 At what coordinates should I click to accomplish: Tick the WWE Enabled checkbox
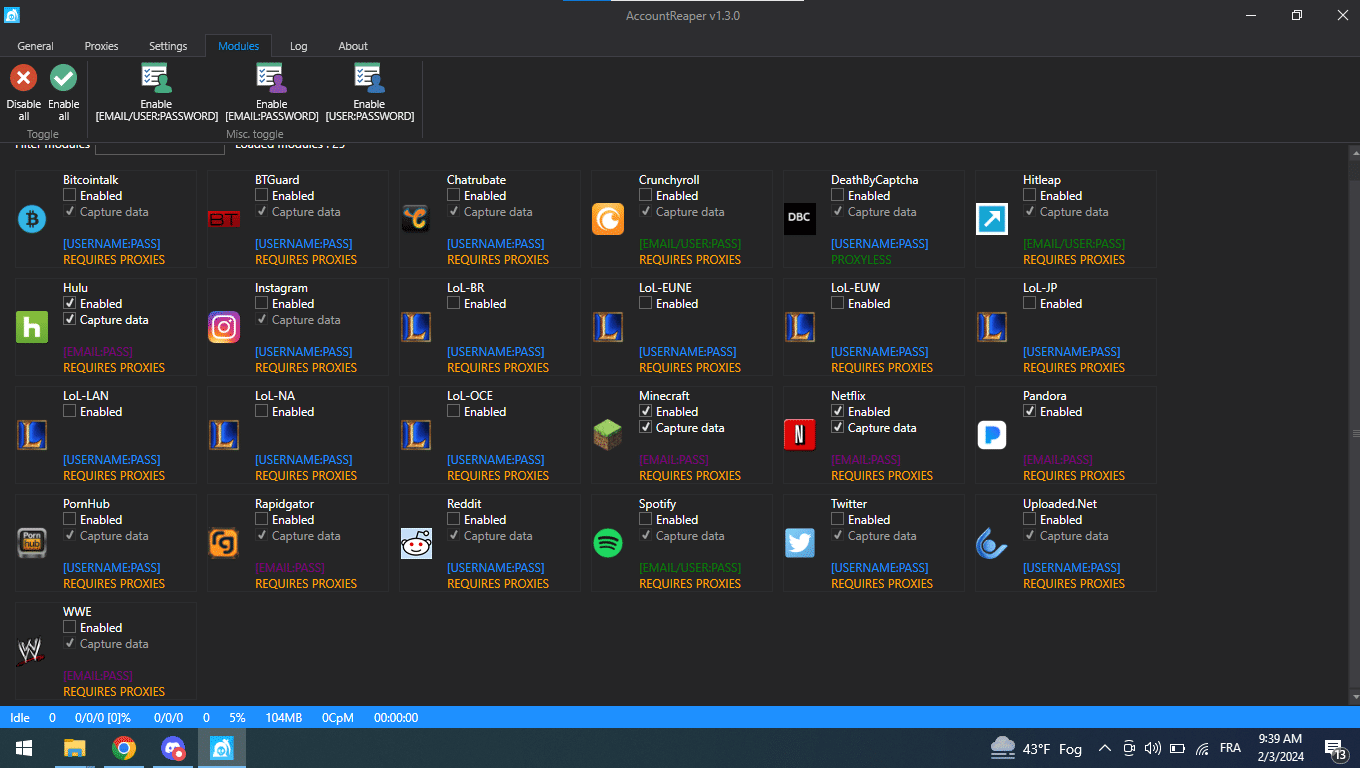70,628
